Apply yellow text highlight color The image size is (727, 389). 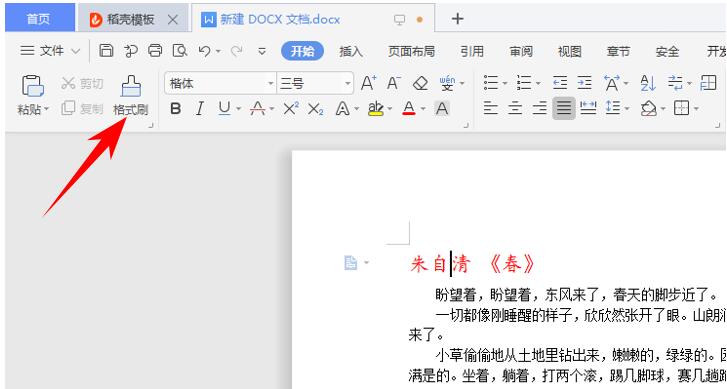(376, 108)
